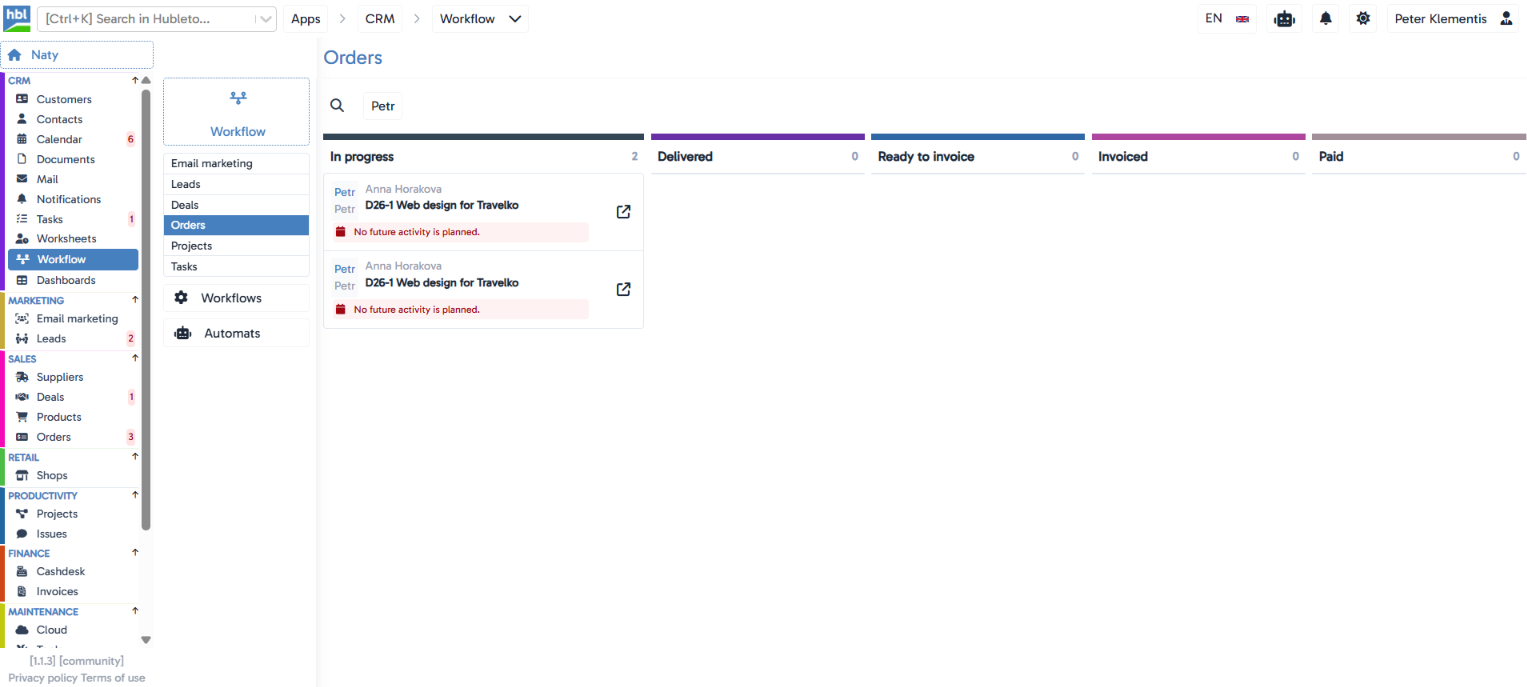Collapse the RETAIL sidebar section arrow
This screenshot has height=687, width=1527.
click(x=135, y=457)
